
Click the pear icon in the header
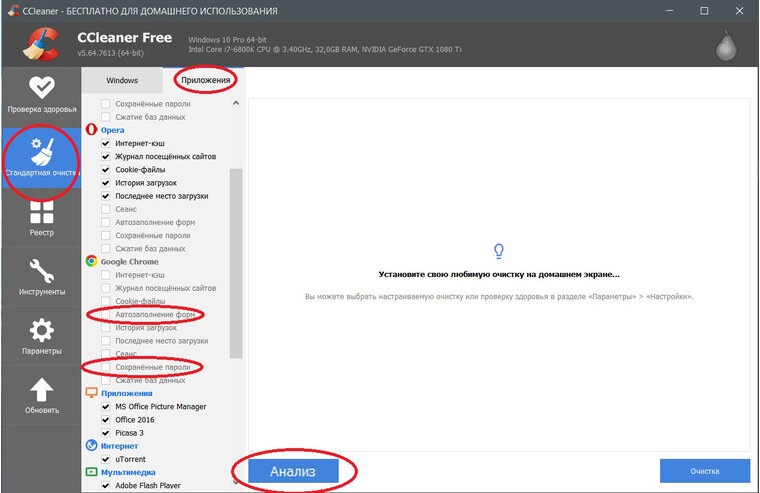point(726,46)
